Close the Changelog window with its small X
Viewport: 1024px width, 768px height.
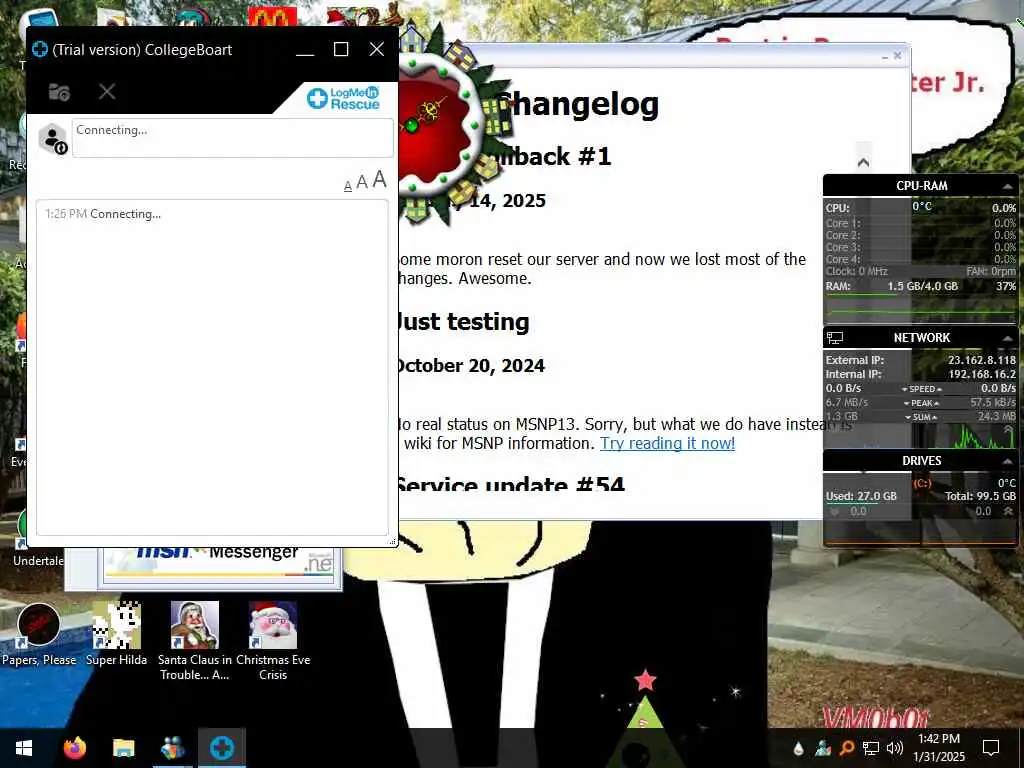tap(897, 56)
